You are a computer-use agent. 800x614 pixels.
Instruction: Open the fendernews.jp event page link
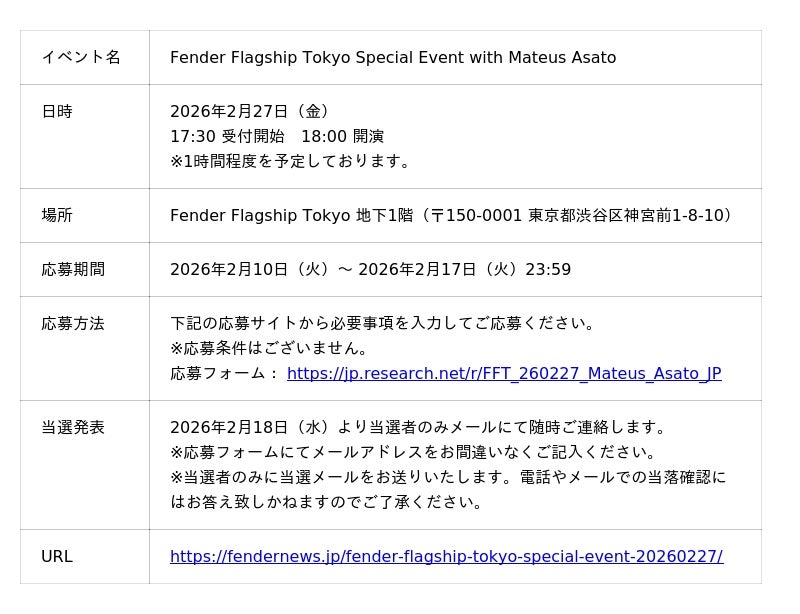click(446, 556)
